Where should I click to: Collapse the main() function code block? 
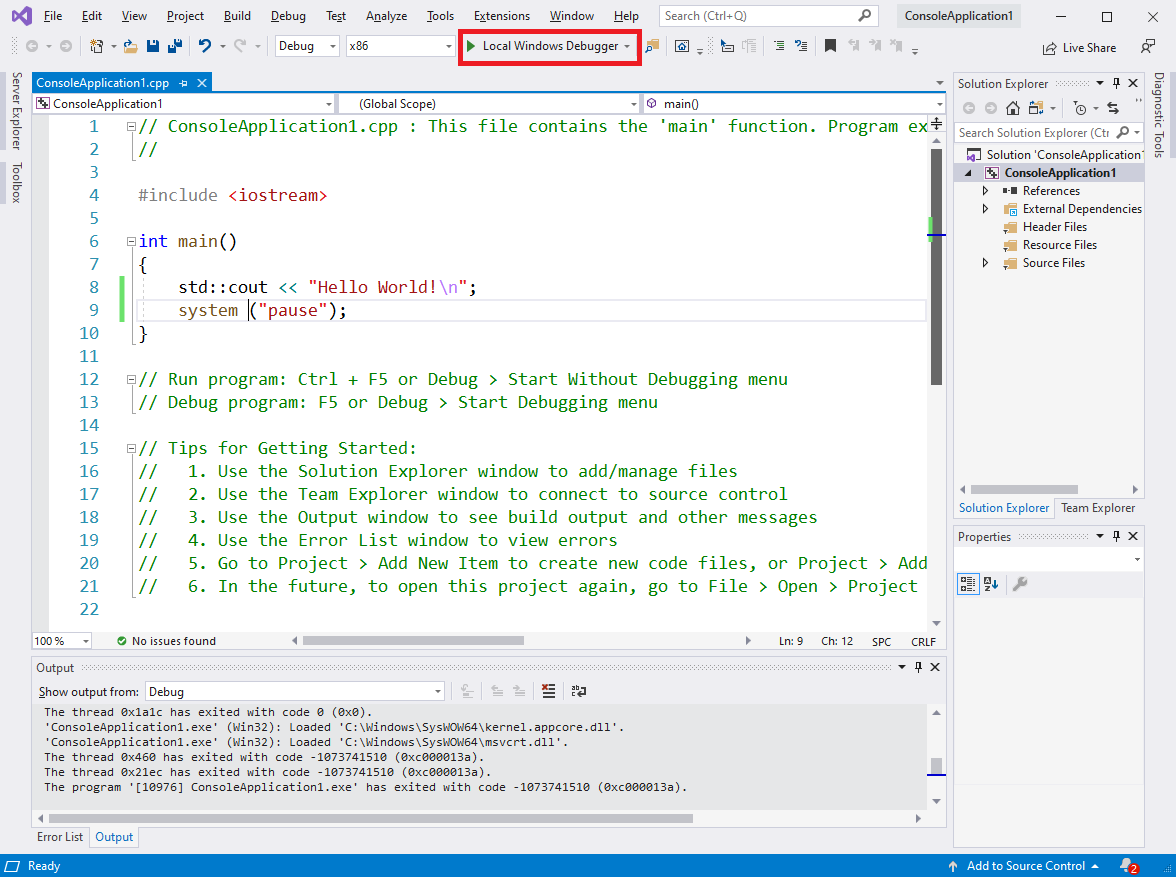pos(131,242)
